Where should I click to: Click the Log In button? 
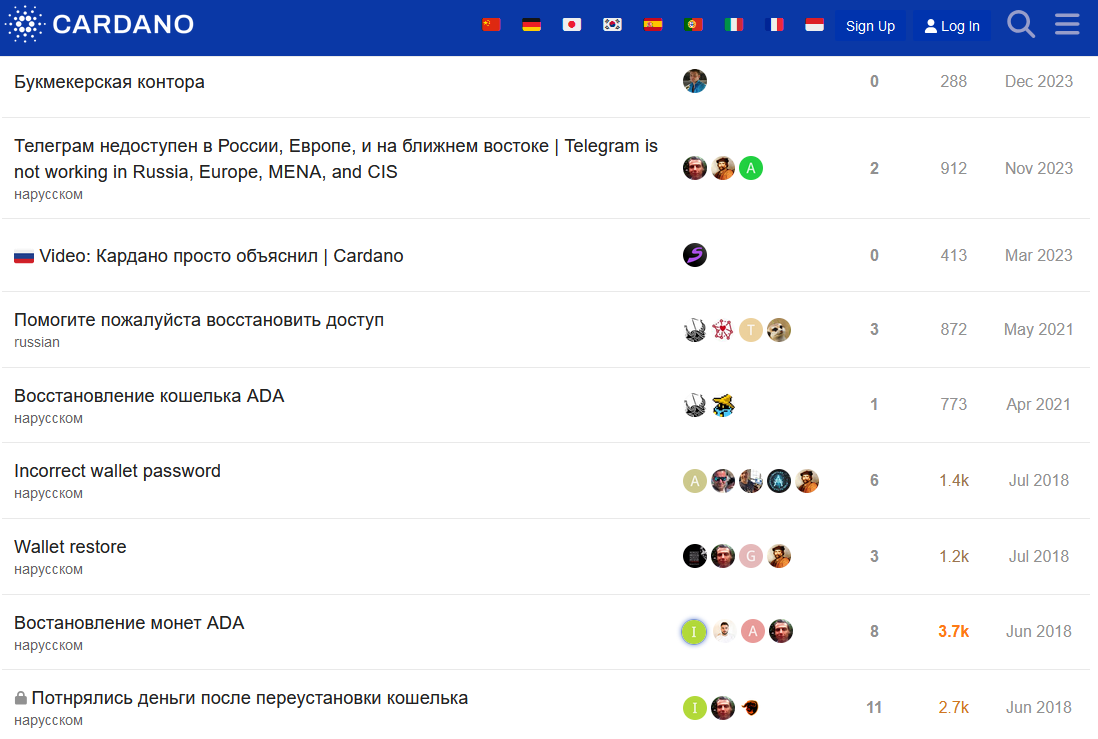(x=952, y=26)
